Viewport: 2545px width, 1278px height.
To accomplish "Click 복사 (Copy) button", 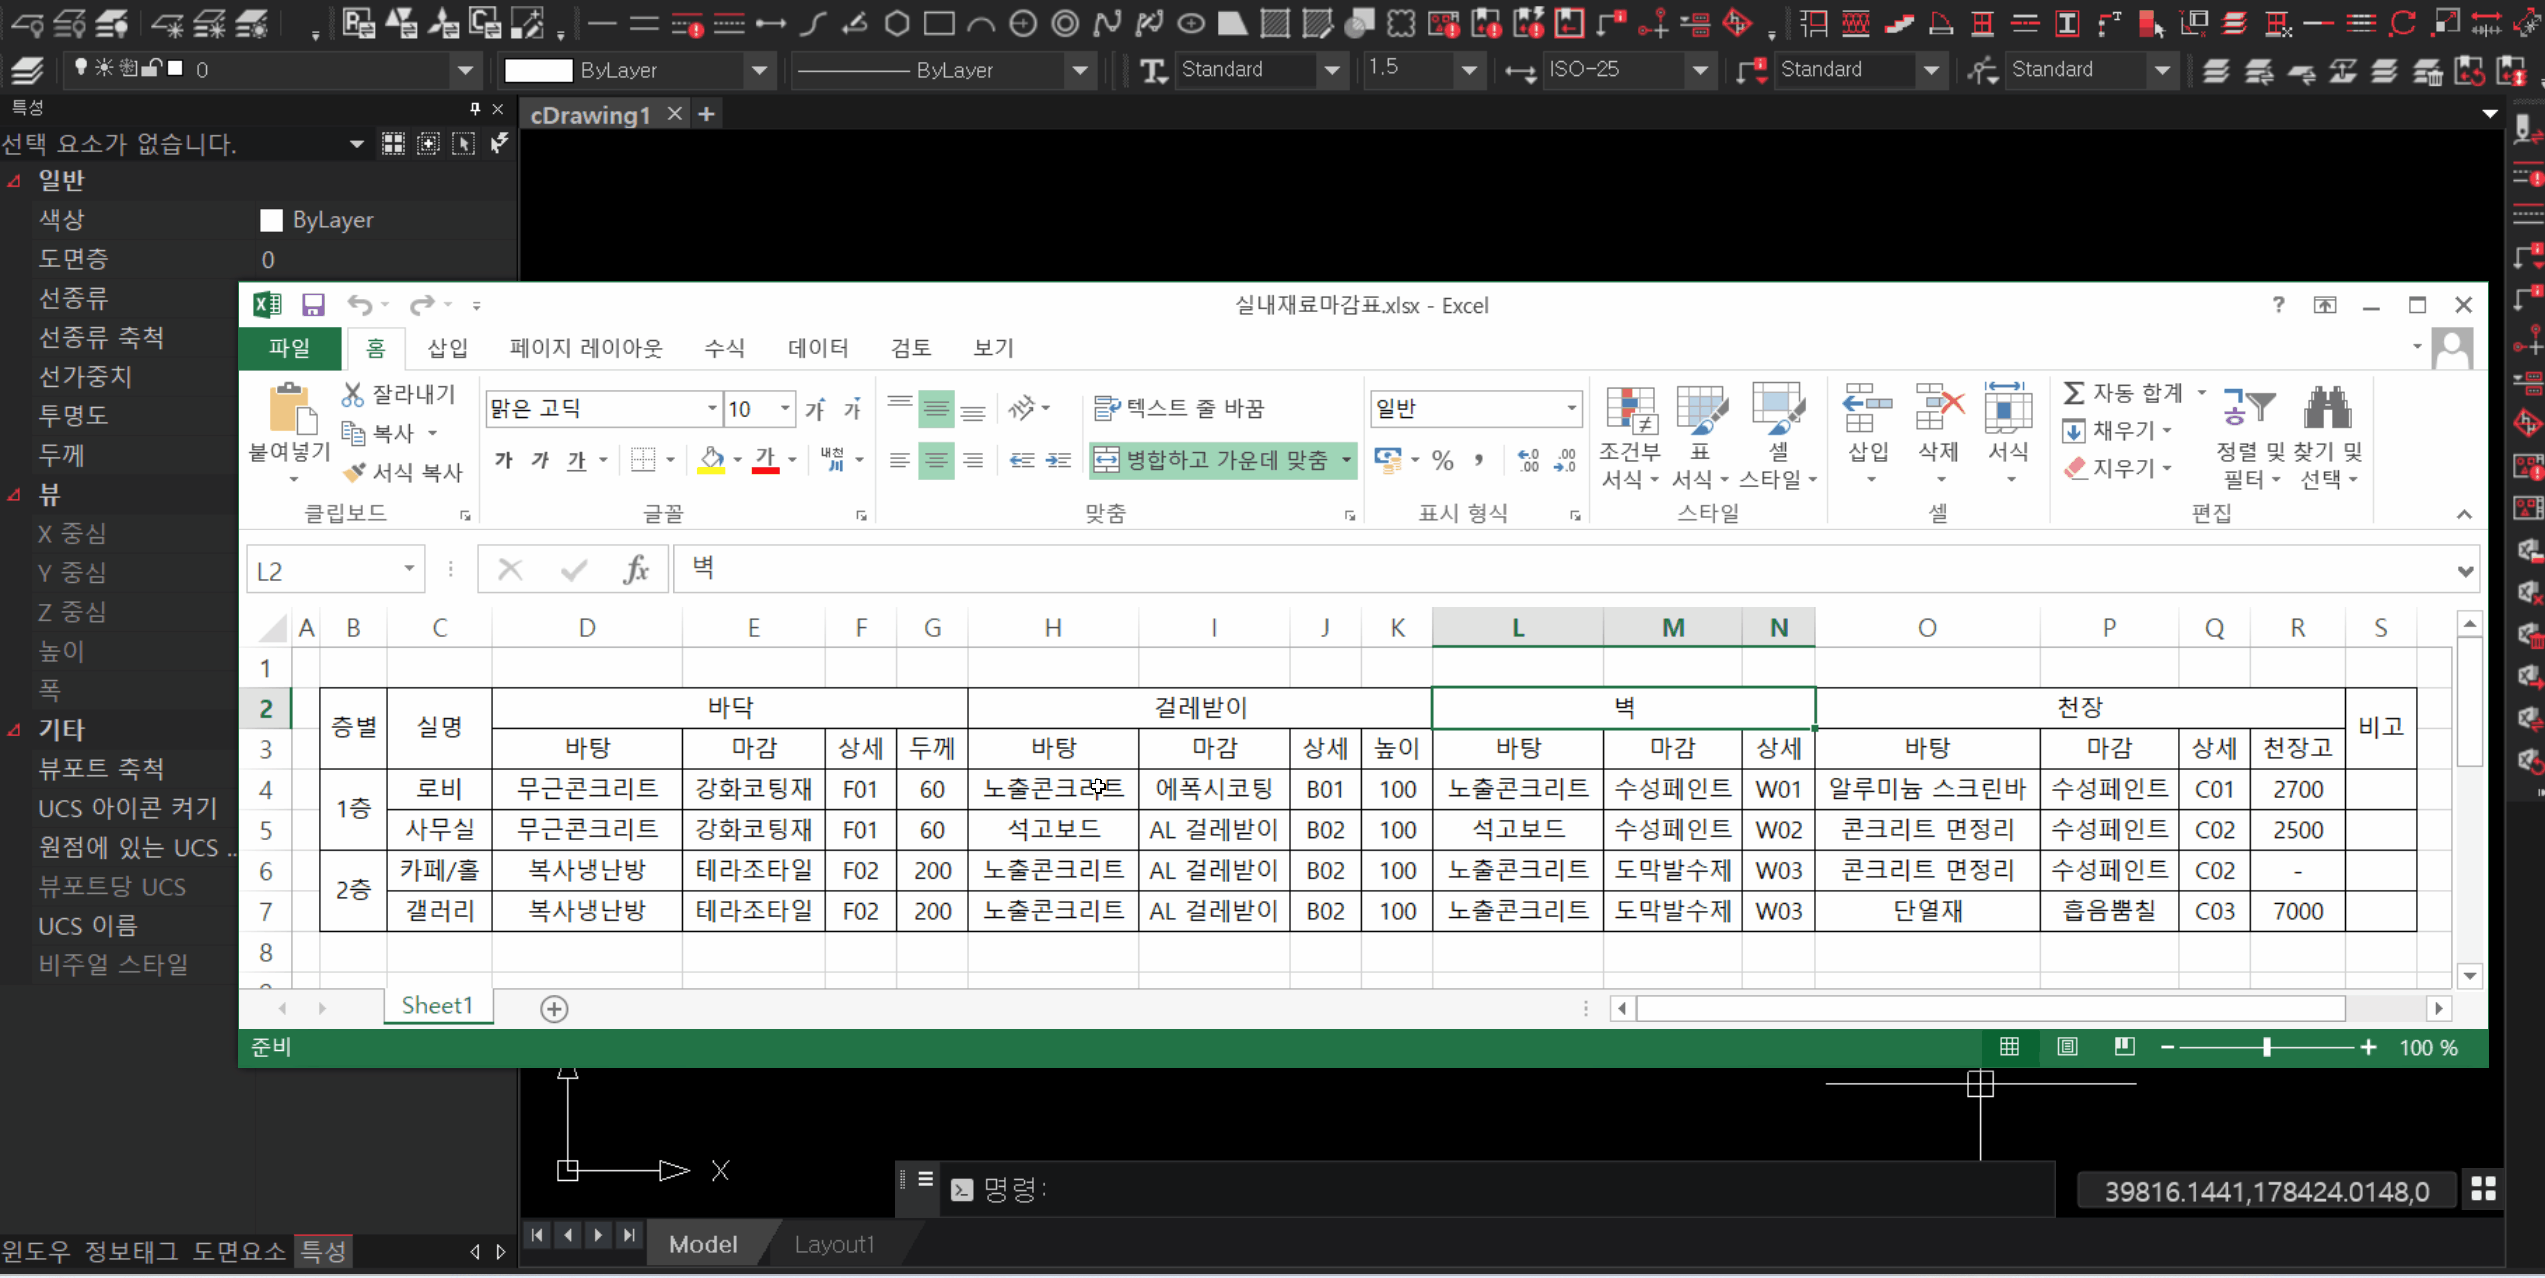I will [x=378, y=433].
